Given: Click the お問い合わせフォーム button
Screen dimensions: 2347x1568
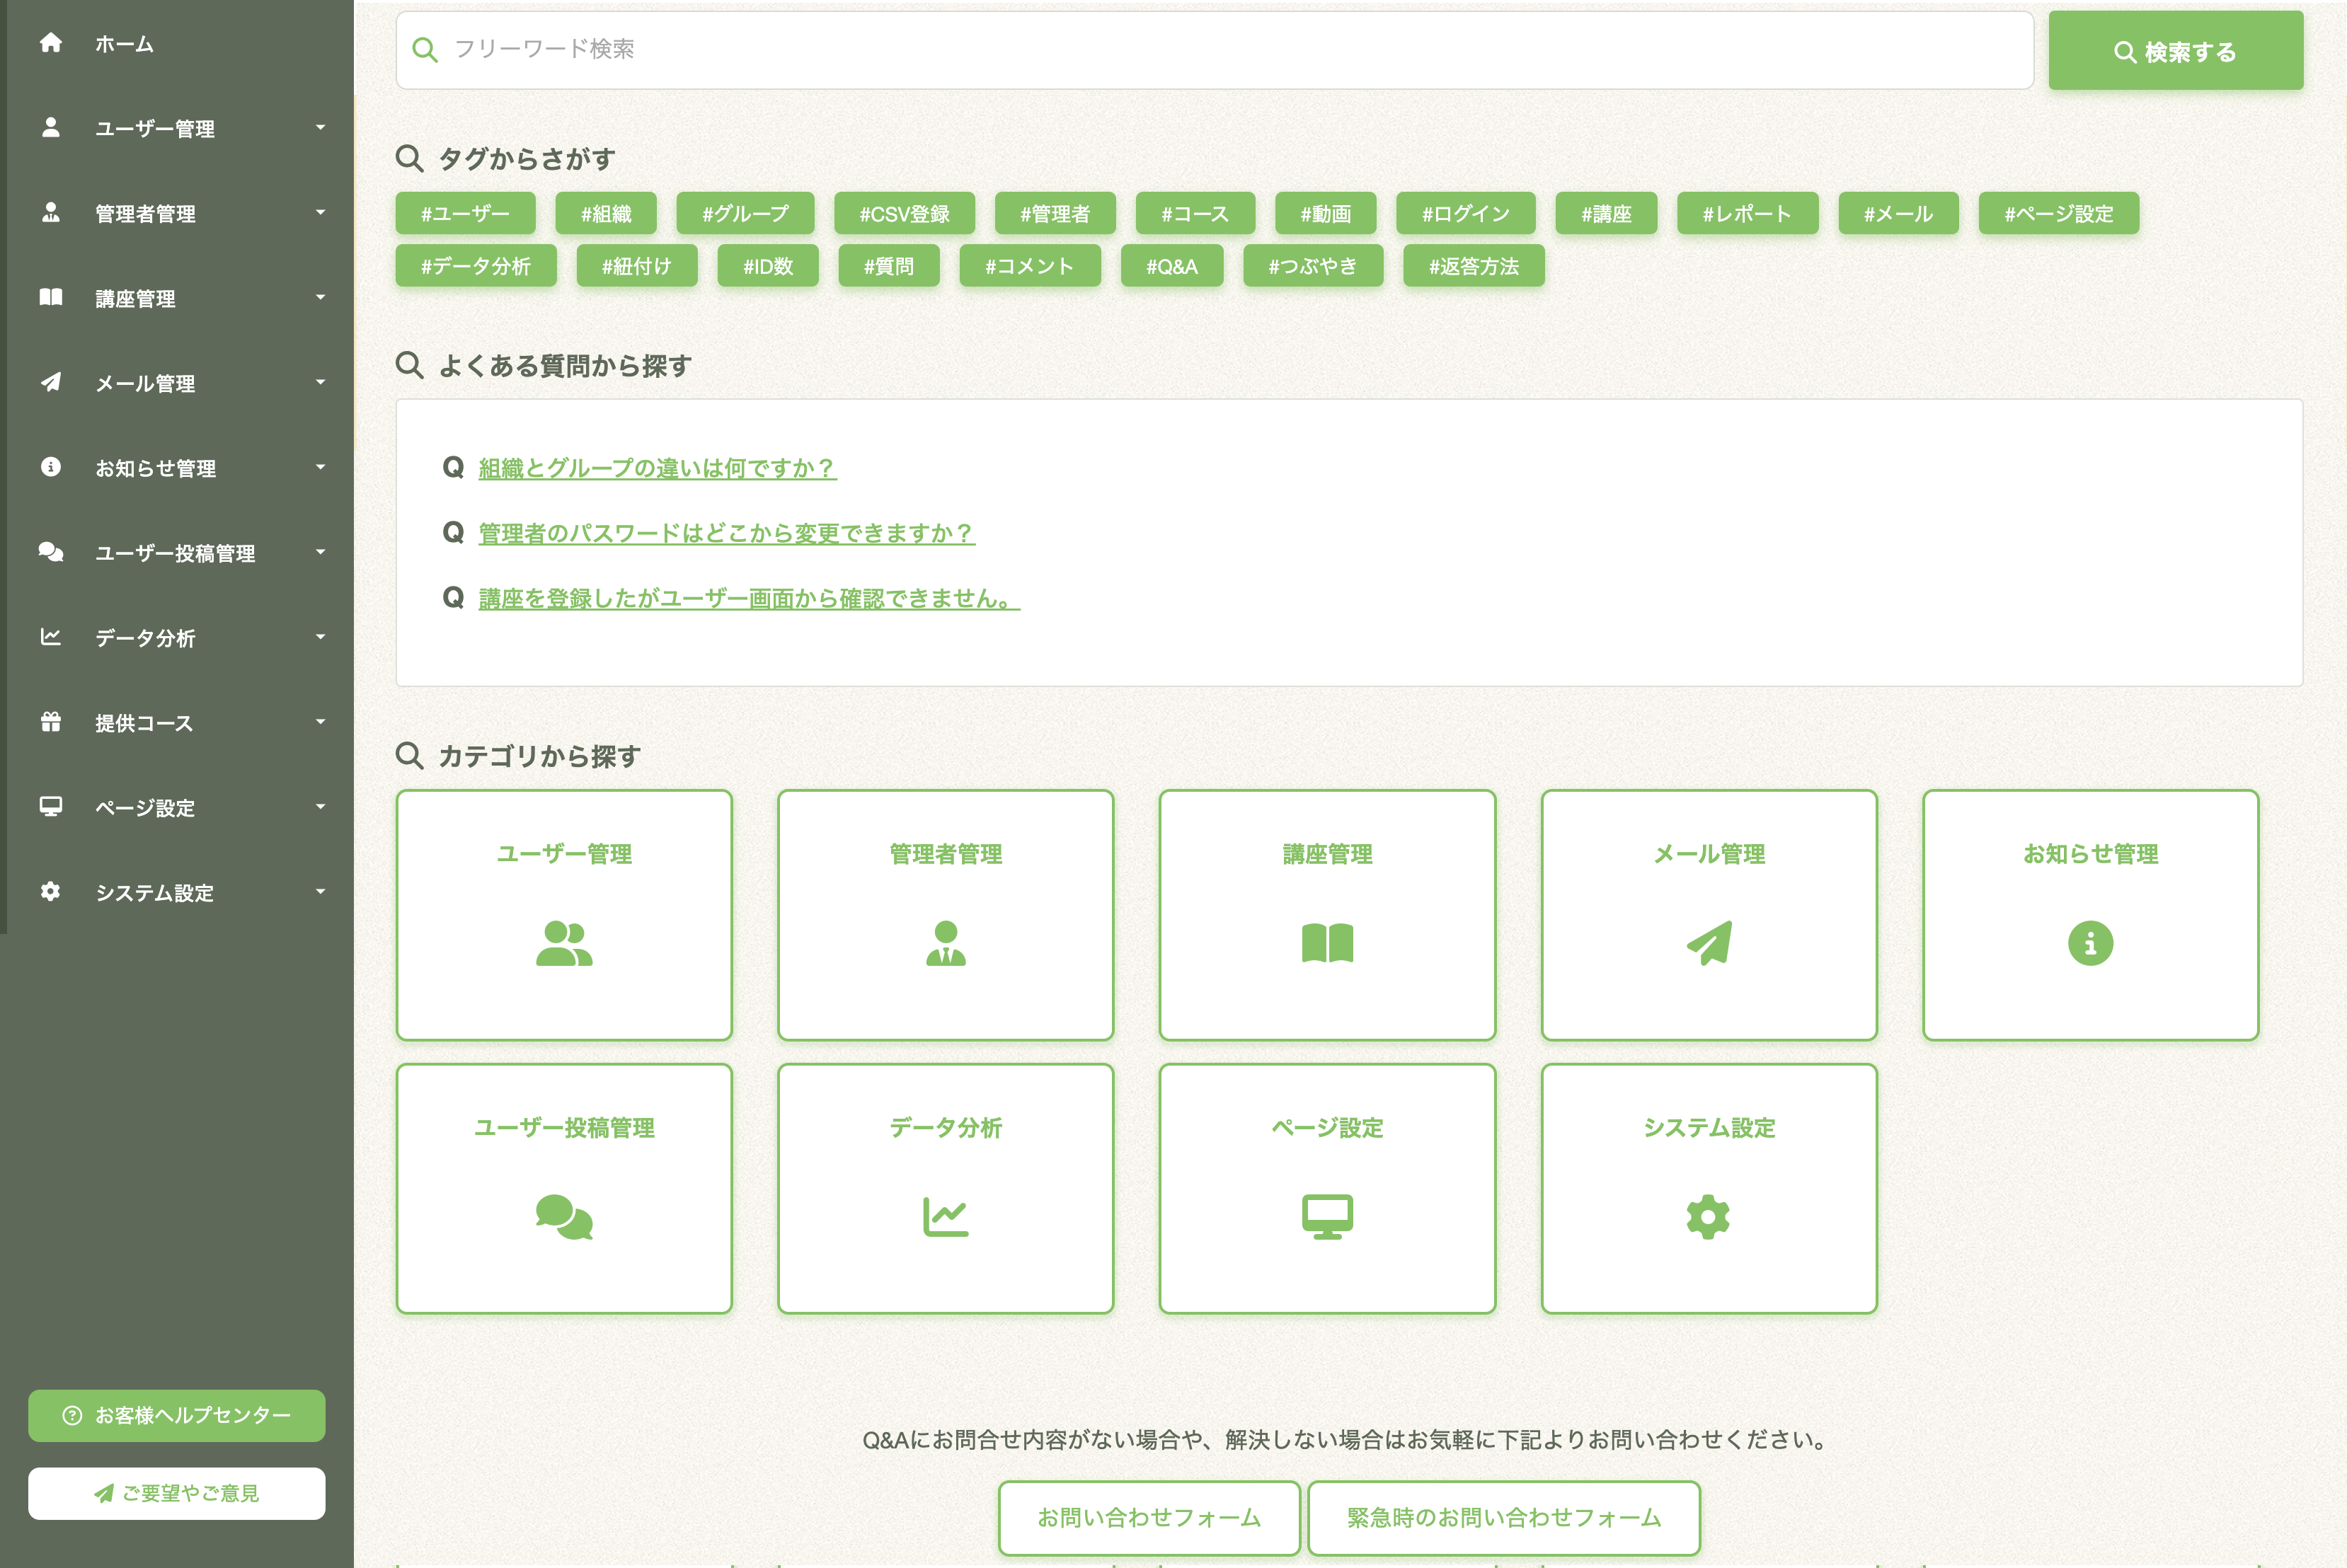Looking at the screenshot, I should [1149, 1517].
